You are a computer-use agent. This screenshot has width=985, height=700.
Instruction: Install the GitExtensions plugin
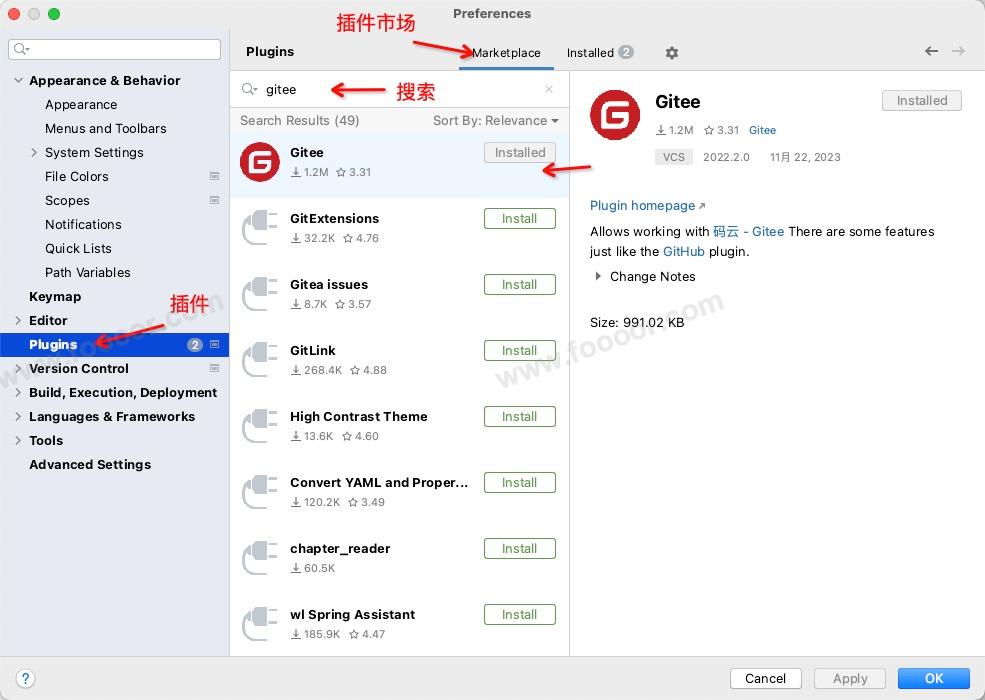(519, 218)
